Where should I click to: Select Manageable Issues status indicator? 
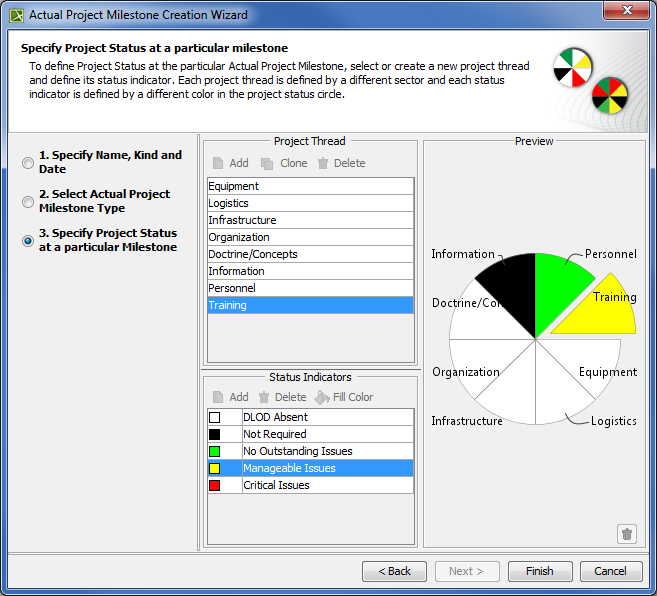click(x=310, y=468)
